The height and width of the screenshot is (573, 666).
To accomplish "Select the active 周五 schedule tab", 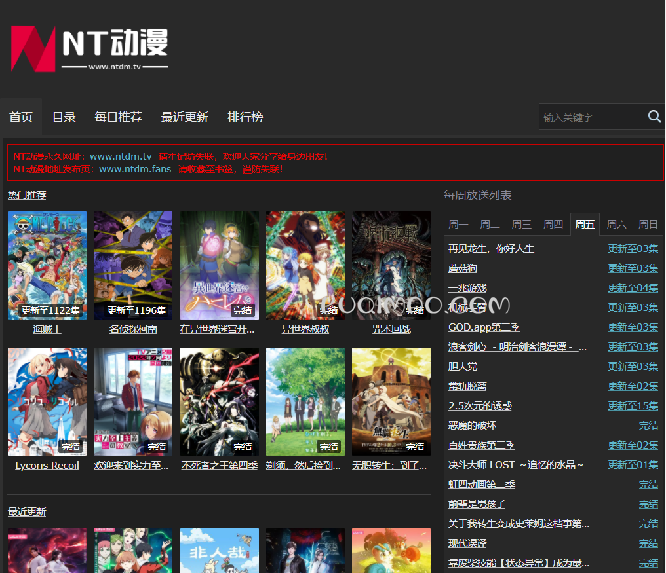I will 585,224.
